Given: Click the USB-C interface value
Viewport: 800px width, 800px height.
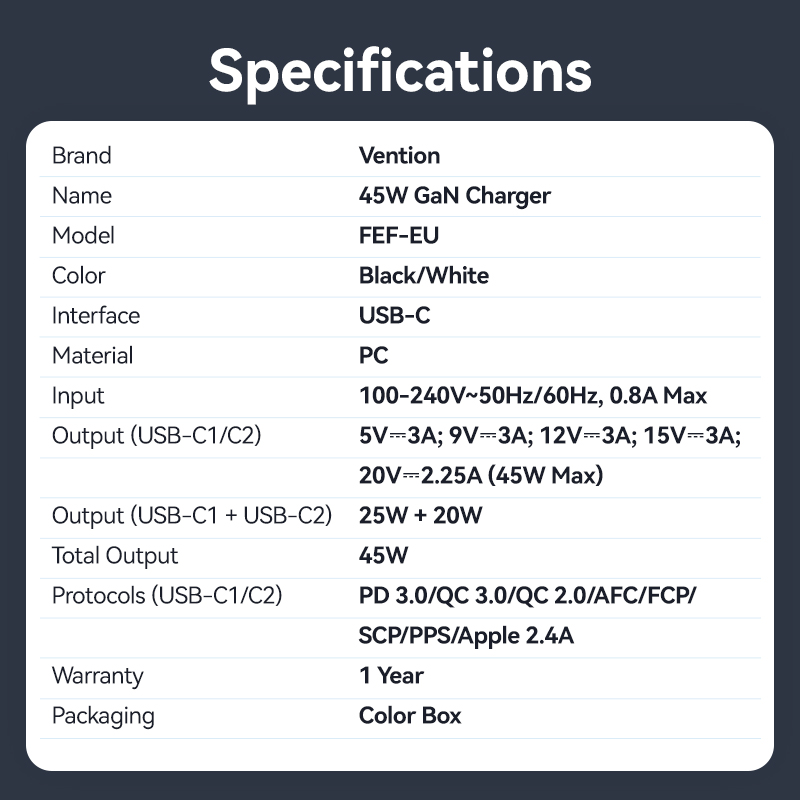Looking at the screenshot, I should pyautogui.click(x=394, y=315).
